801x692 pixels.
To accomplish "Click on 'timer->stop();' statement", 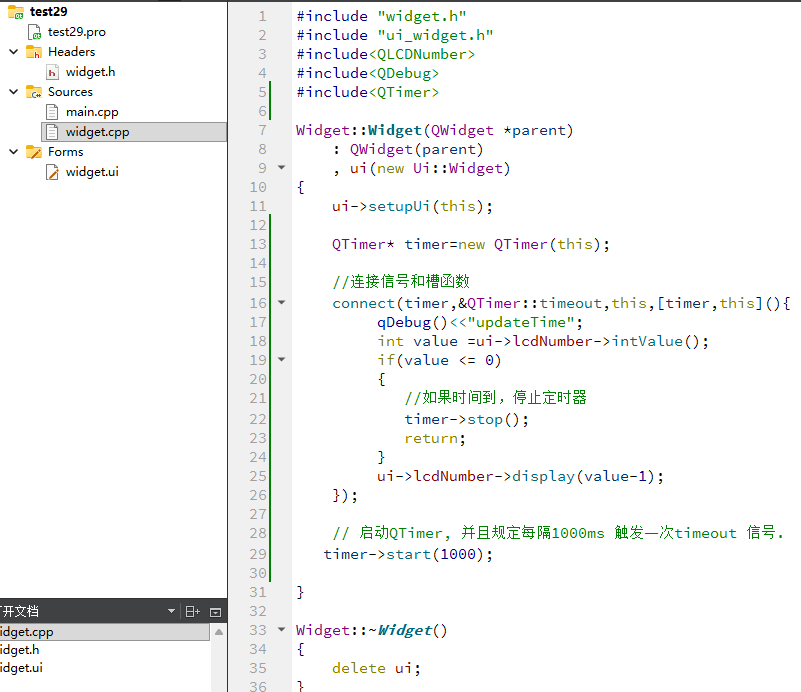I will tap(466, 419).
